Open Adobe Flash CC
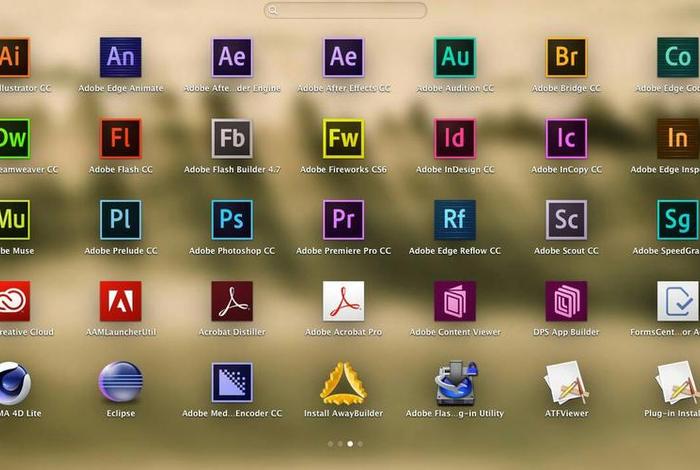 pyautogui.click(x=121, y=138)
